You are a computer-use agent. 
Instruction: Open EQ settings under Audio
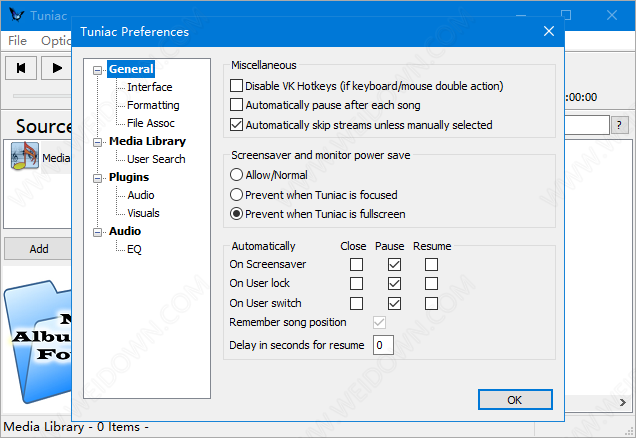tap(134, 249)
